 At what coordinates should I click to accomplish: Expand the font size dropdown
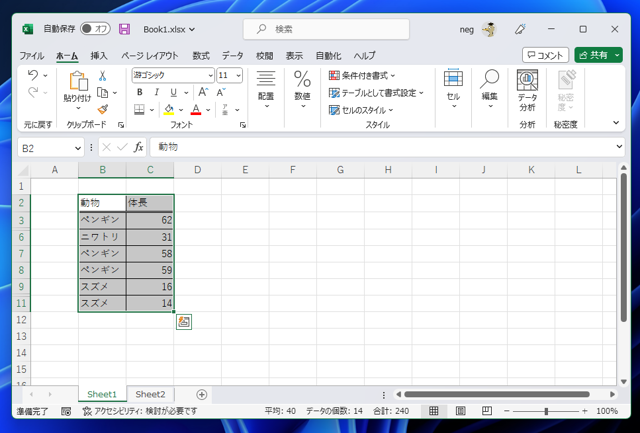pos(238,75)
